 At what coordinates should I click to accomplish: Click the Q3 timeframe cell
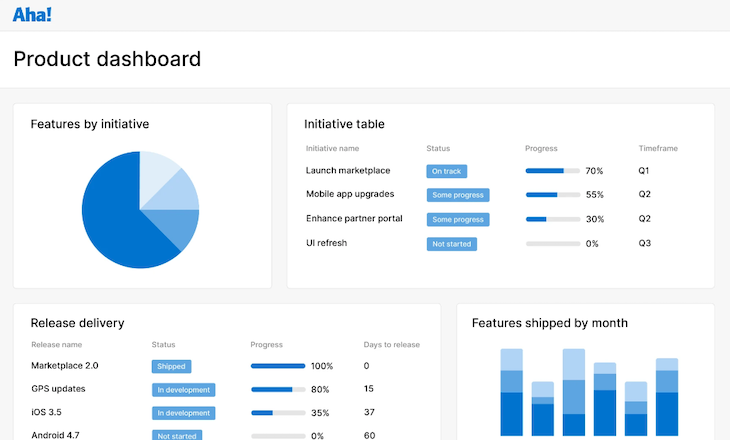[644, 243]
